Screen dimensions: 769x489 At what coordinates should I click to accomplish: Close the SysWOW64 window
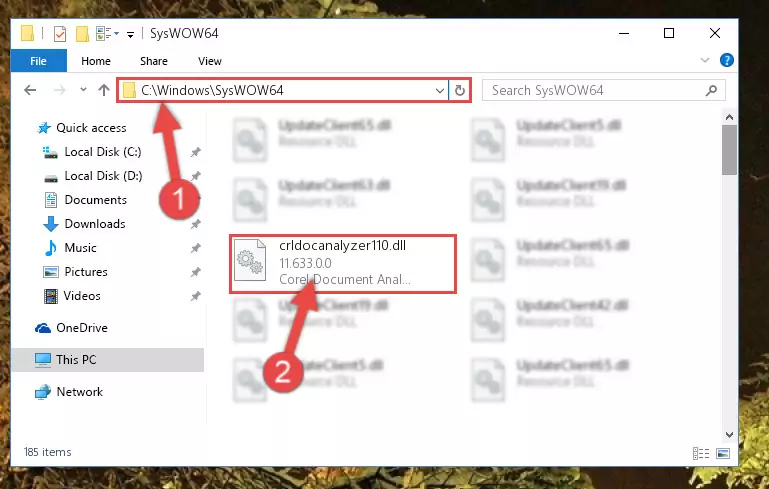715,33
